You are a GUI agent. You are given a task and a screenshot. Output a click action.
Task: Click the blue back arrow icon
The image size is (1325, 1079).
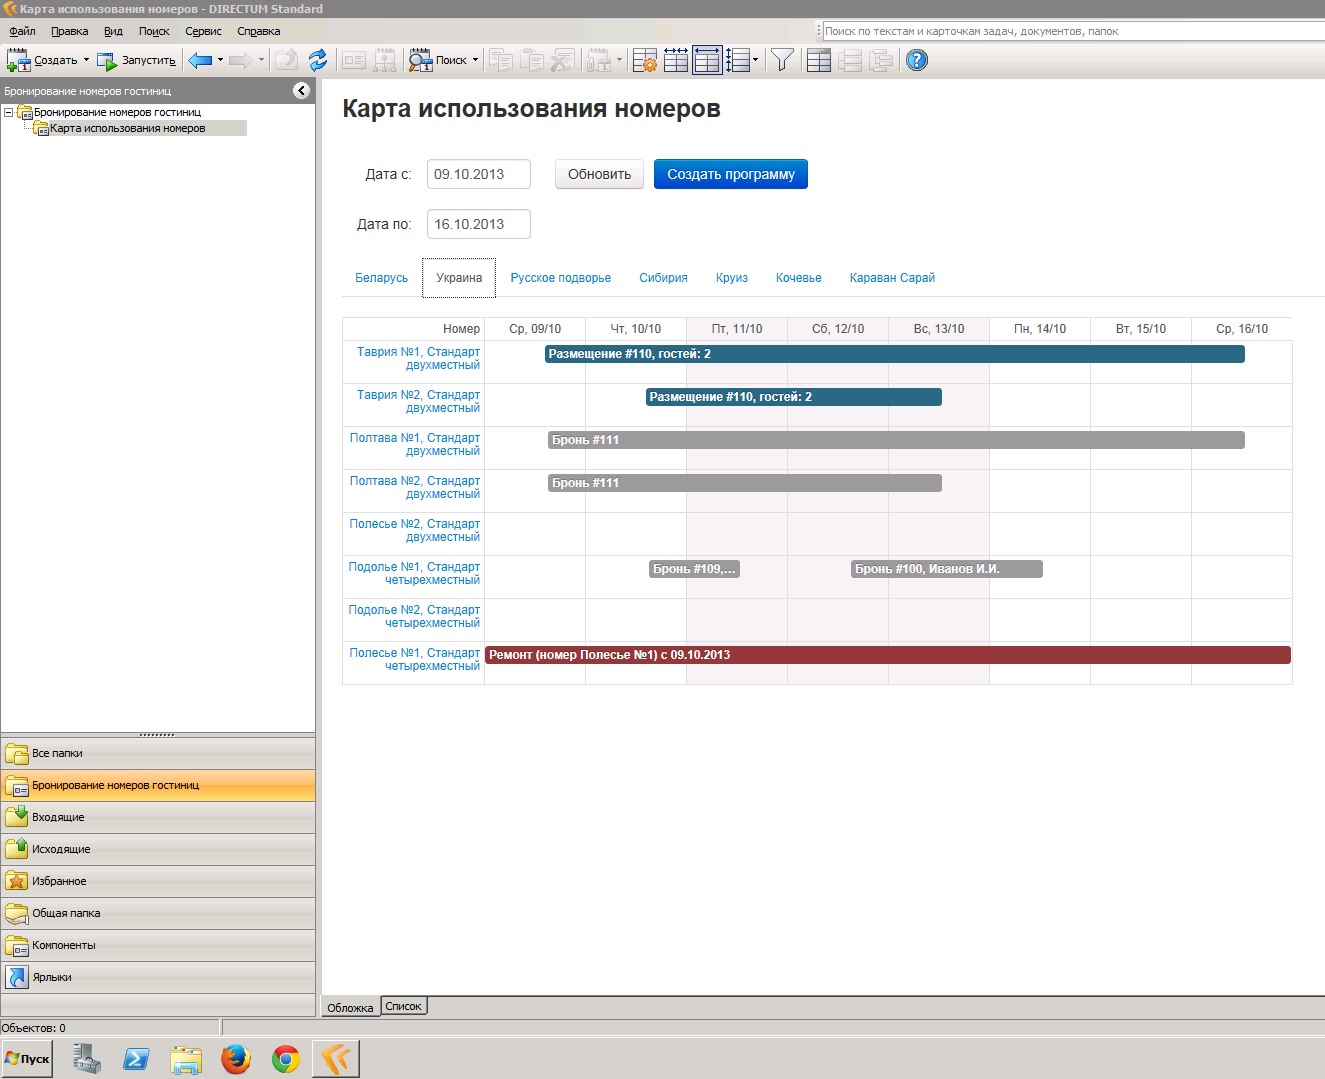200,61
